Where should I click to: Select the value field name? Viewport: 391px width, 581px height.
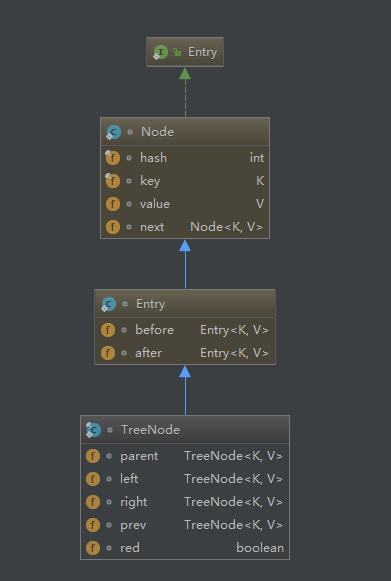coord(155,204)
